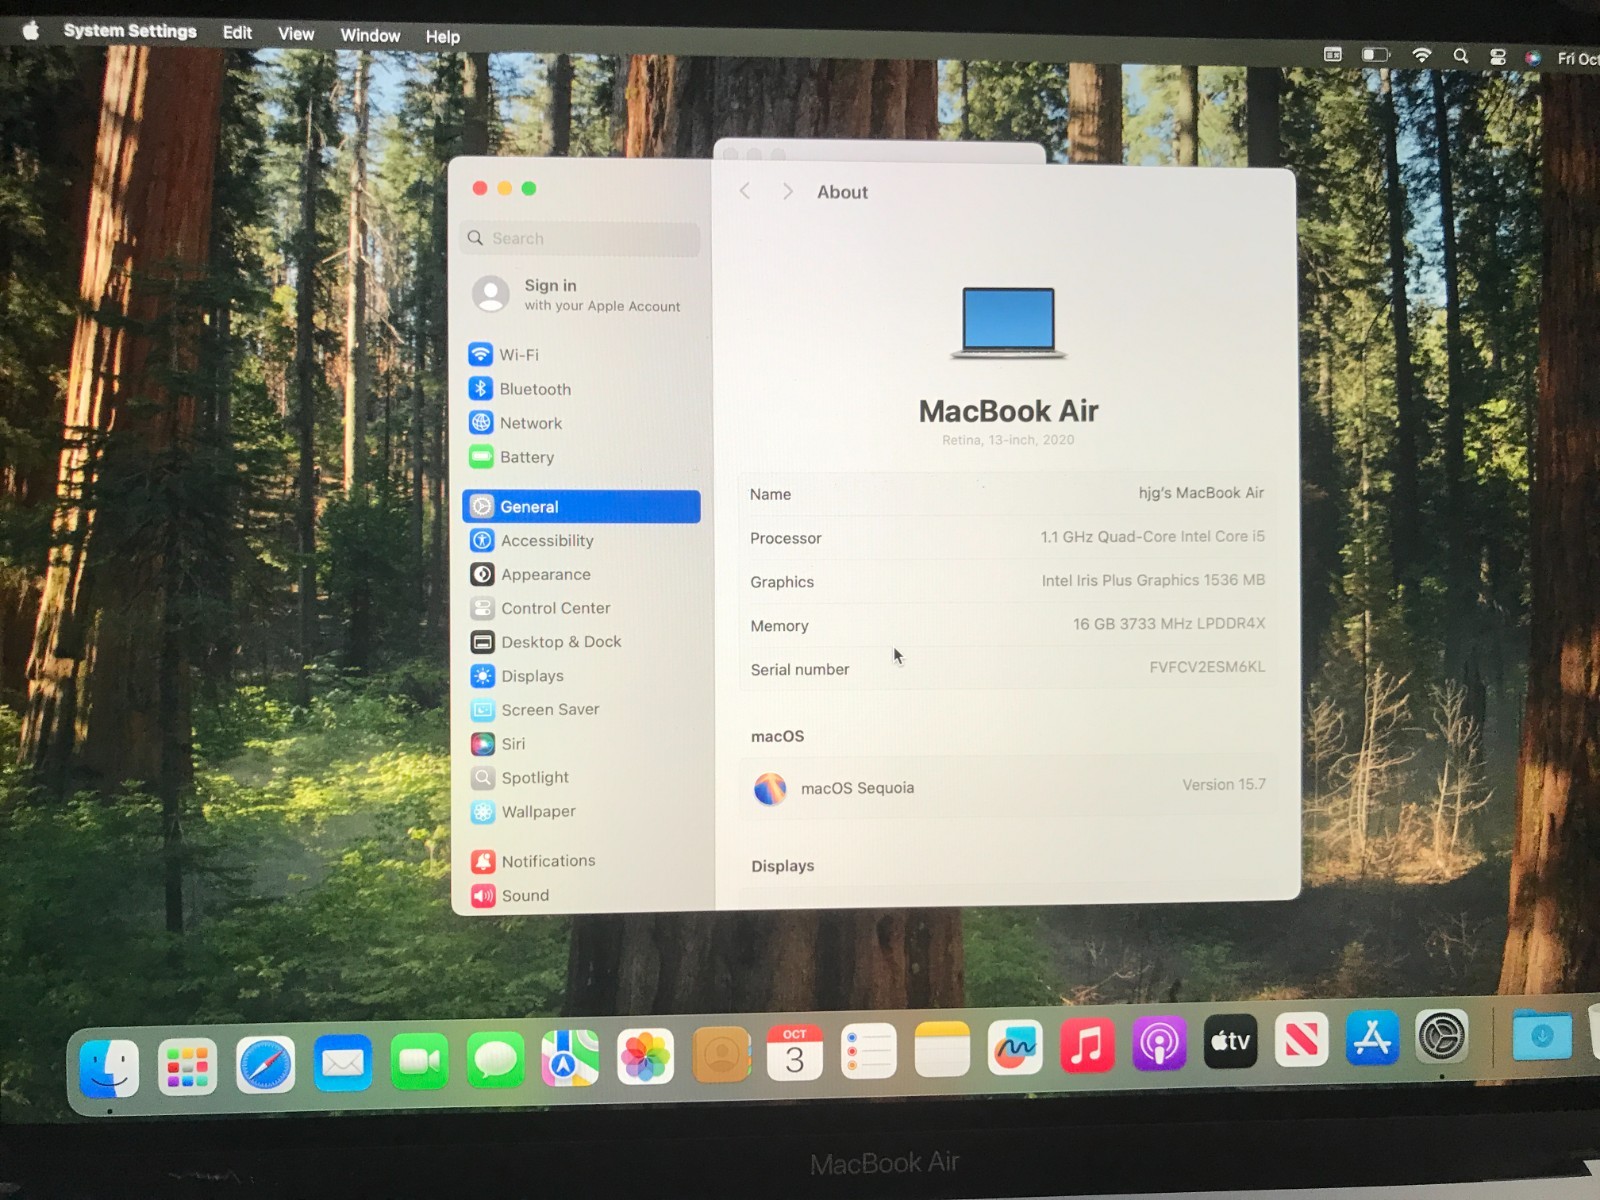
Task: Open Control Center from the menu bar
Action: click(1498, 58)
